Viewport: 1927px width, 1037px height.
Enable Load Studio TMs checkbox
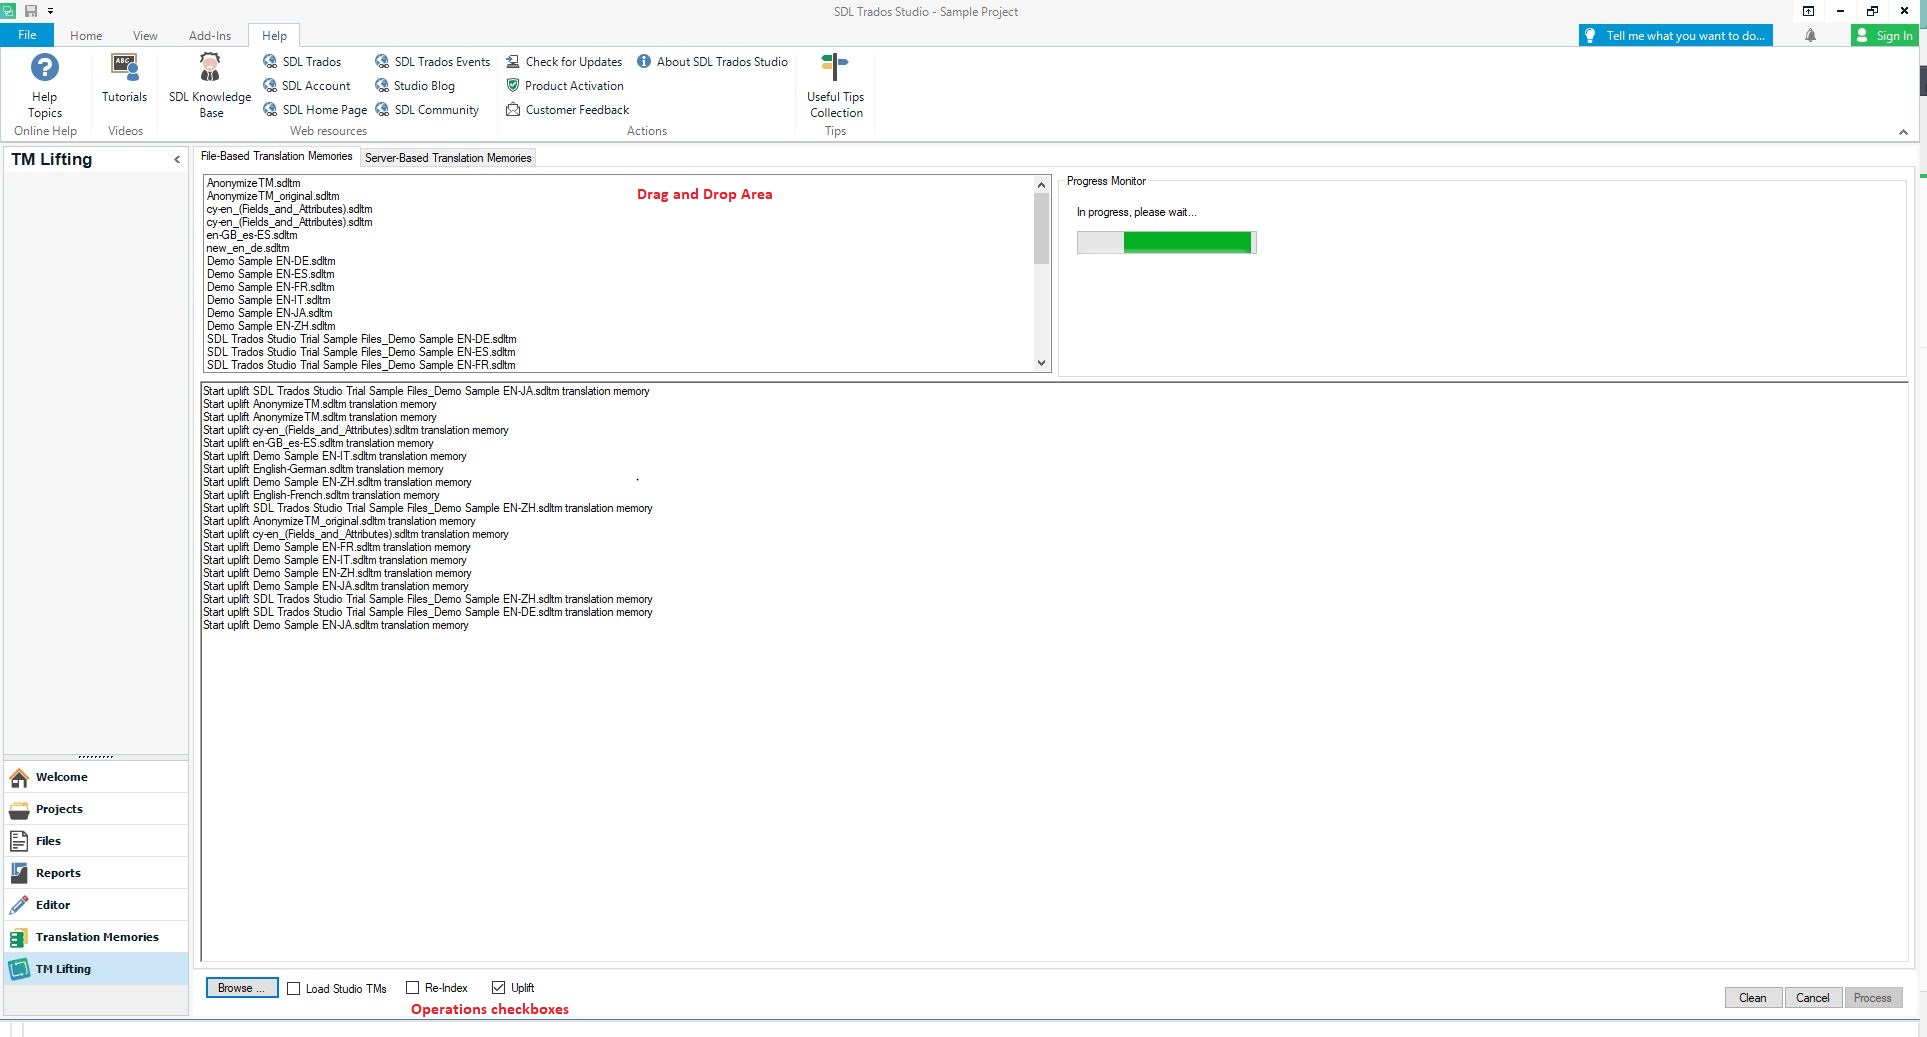(x=294, y=988)
